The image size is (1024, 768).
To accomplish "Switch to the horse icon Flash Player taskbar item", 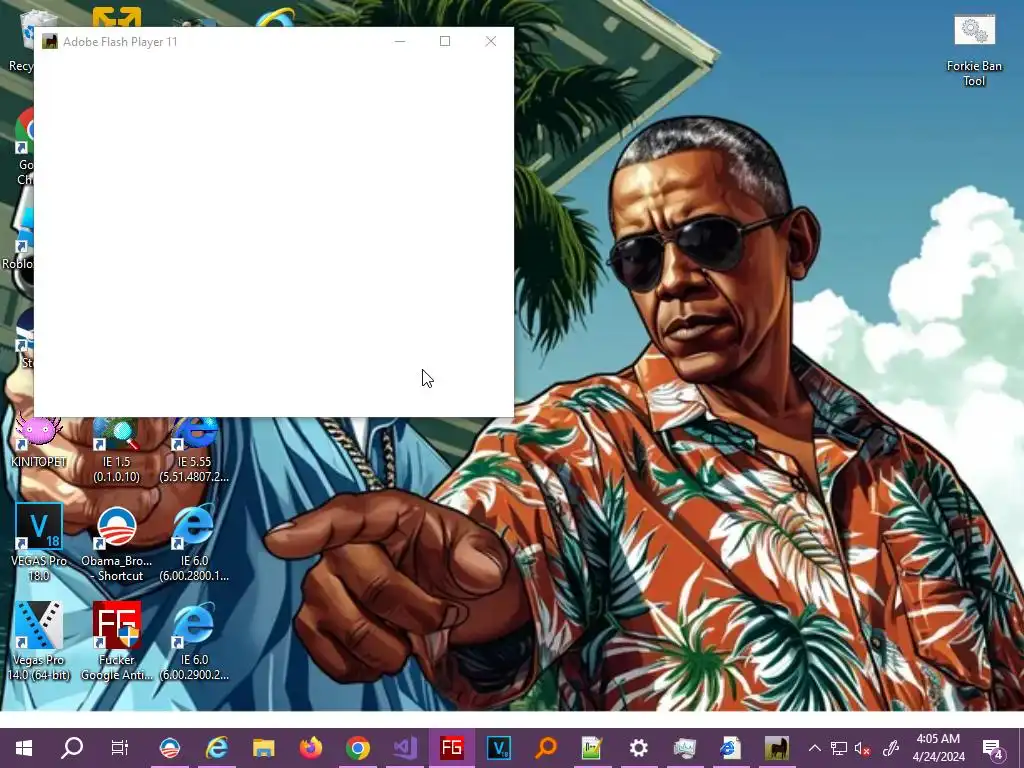I will tap(776, 748).
